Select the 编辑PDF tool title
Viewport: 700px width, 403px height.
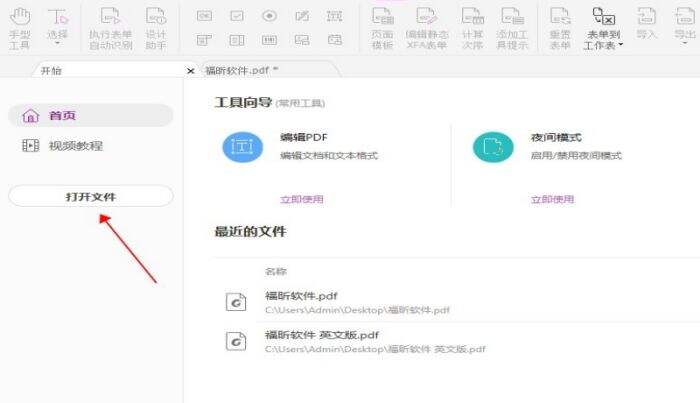click(x=304, y=137)
